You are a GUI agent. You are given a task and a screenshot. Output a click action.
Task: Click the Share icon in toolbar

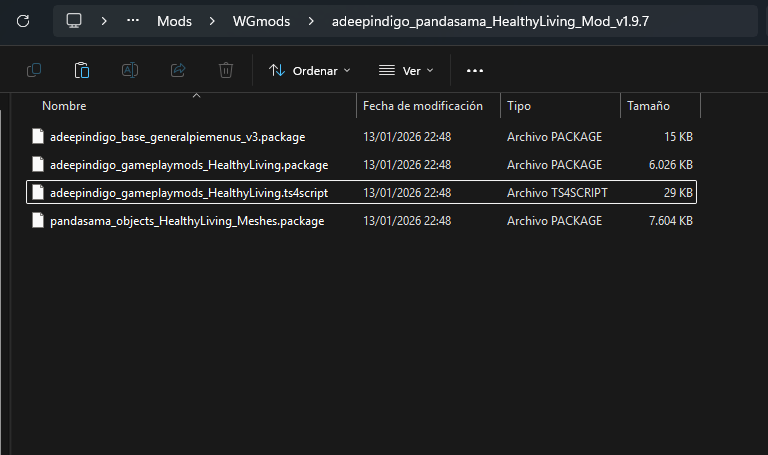pos(178,70)
